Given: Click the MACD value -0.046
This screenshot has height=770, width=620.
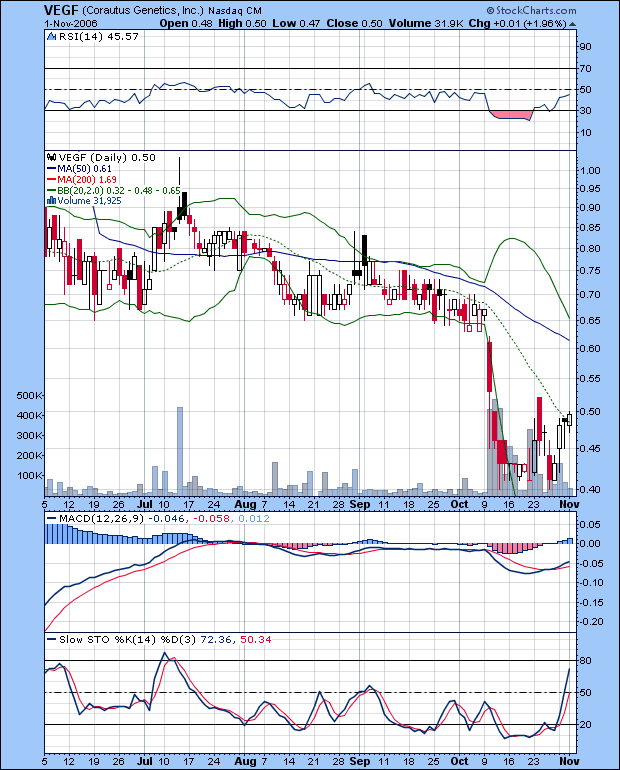Looking at the screenshot, I should click(166, 519).
